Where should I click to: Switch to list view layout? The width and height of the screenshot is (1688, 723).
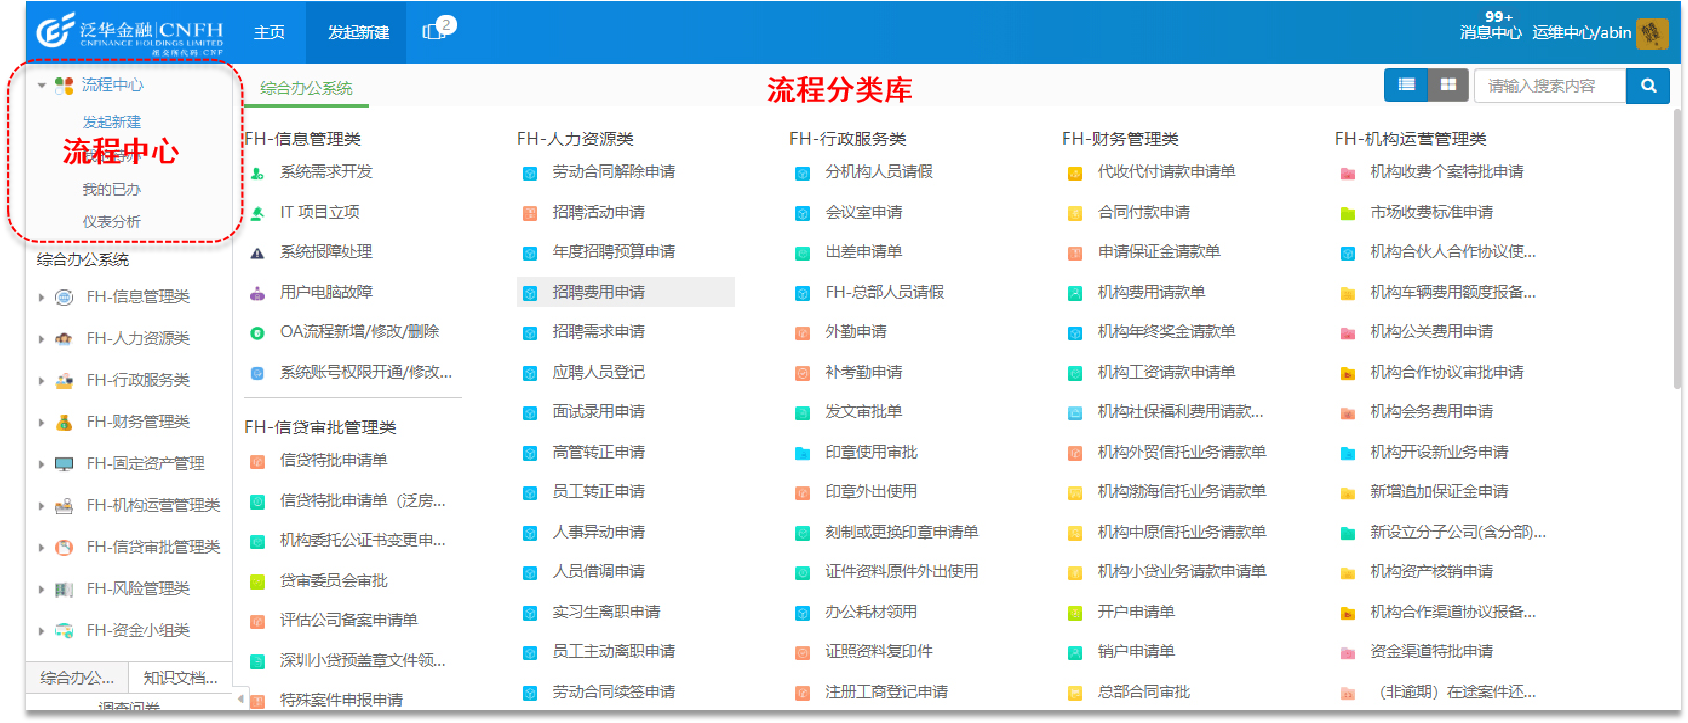(x=1406, y=85)
